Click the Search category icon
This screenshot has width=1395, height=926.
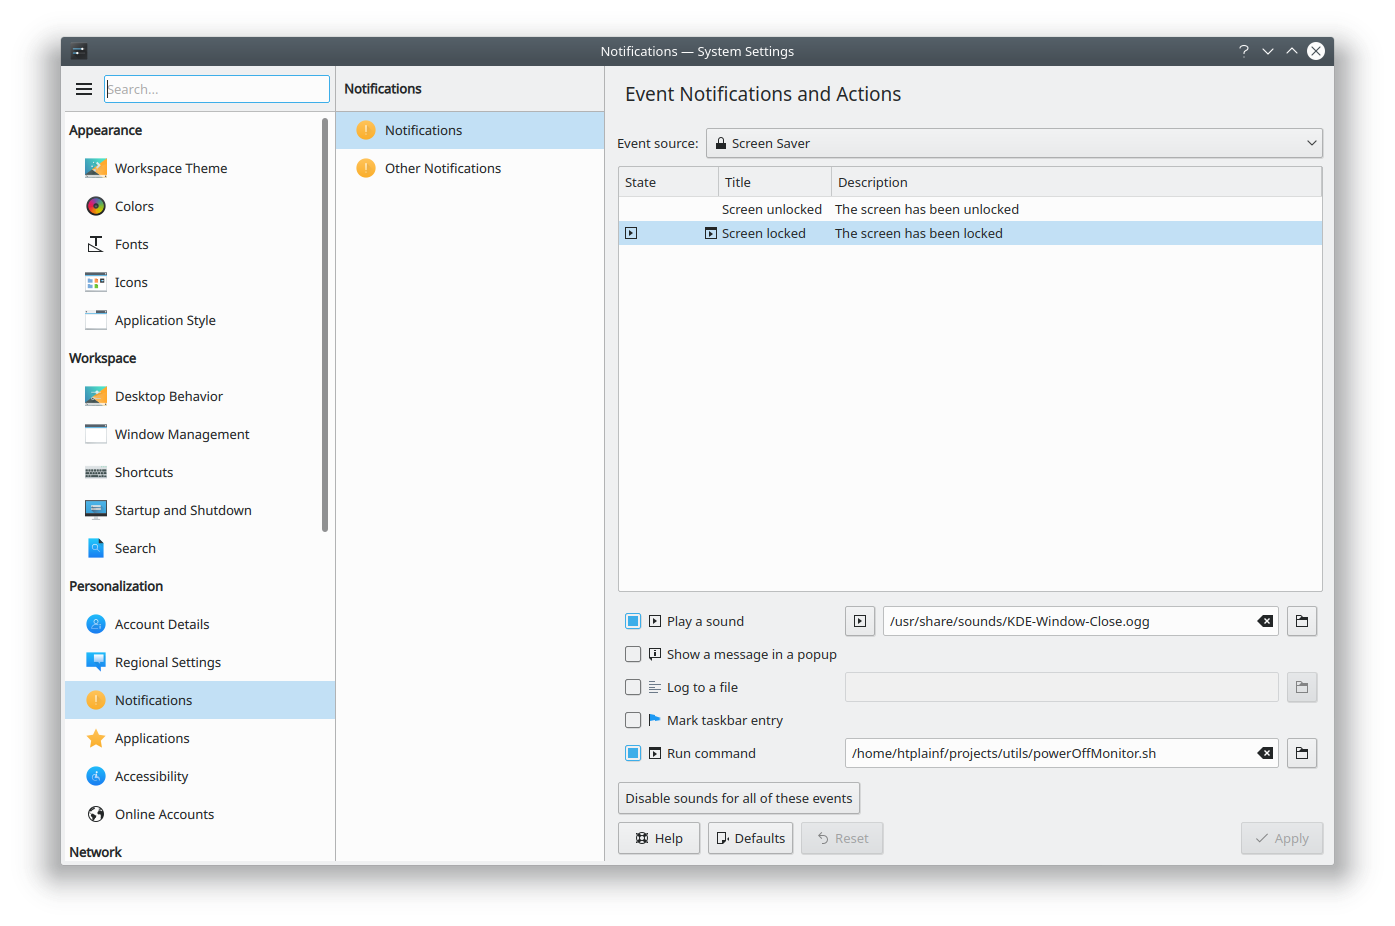coord(96,548)
